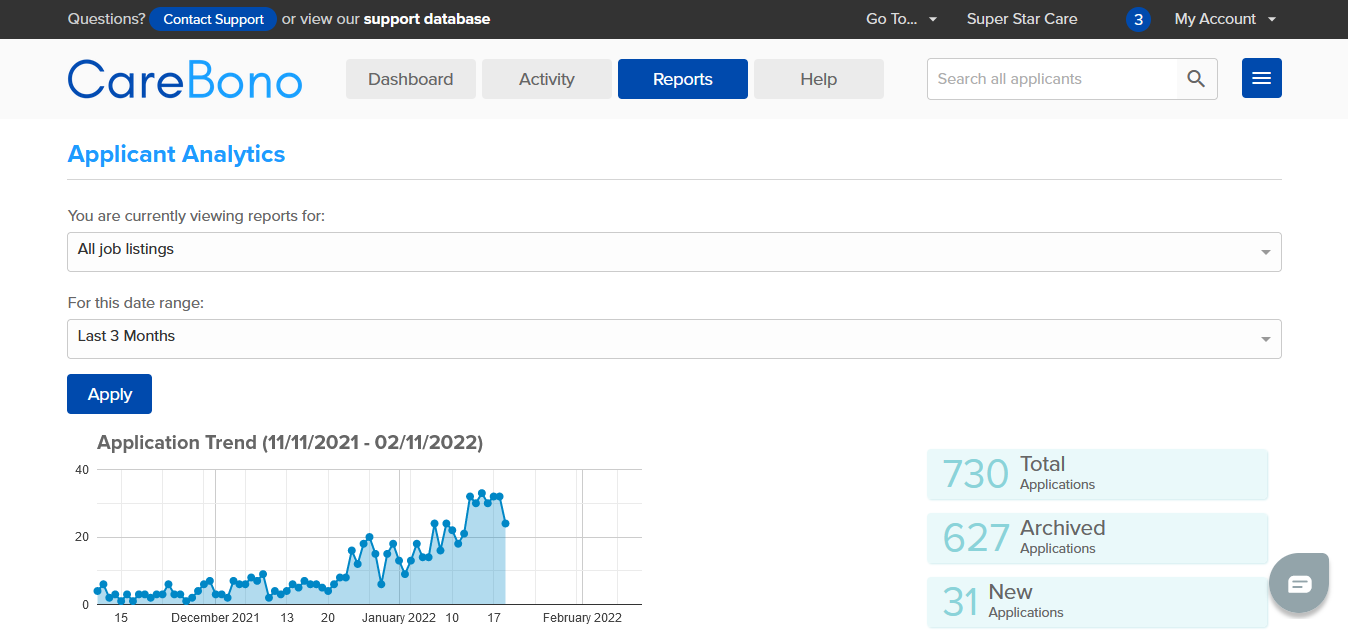The width and height of the screenshot is (1348, 633).
Task: Click the Contact Support button
Action: [x=213, y=19]
